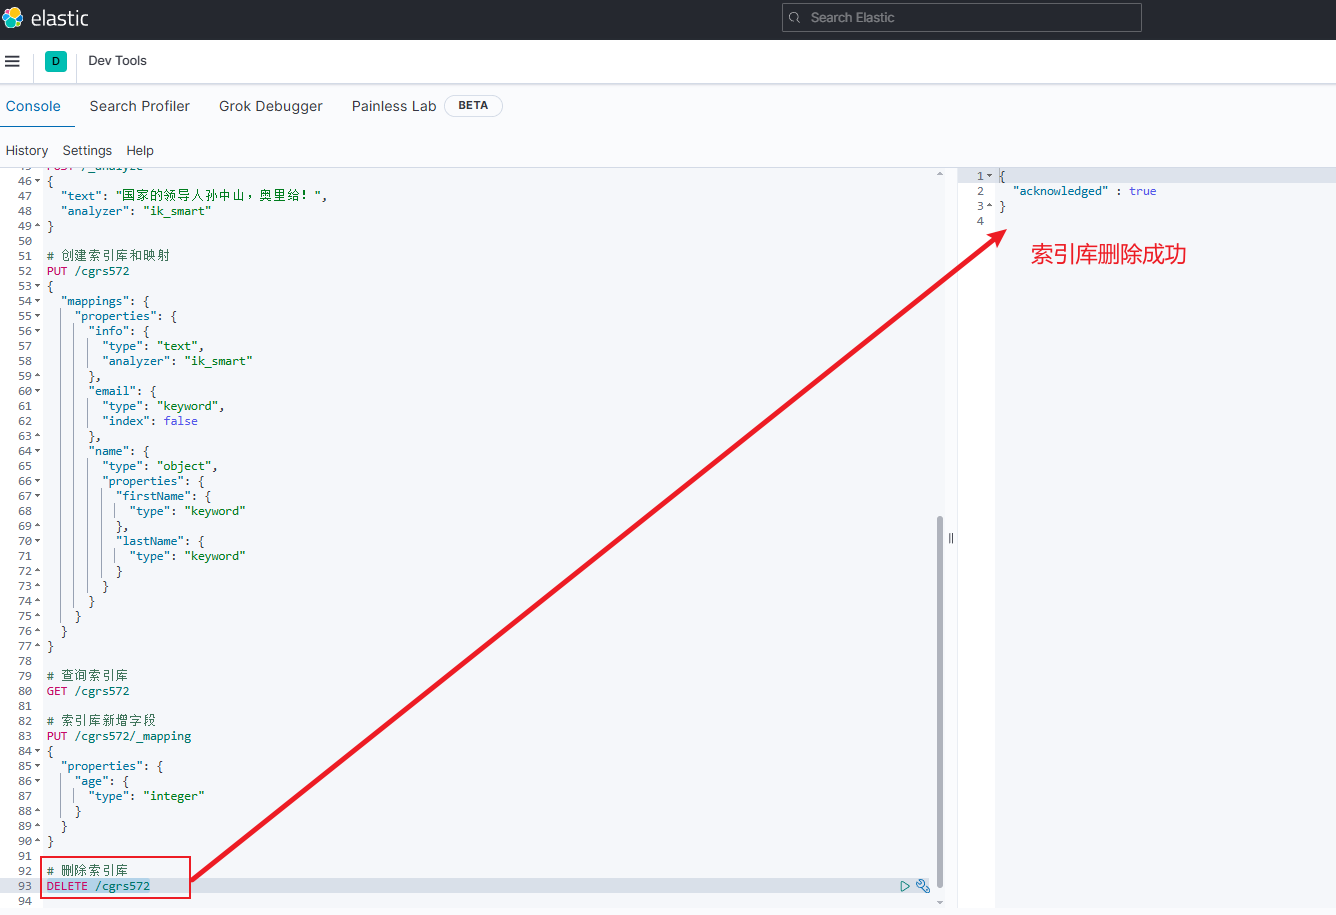Collapse the fold at editor line 84

[x=38, y=751]
